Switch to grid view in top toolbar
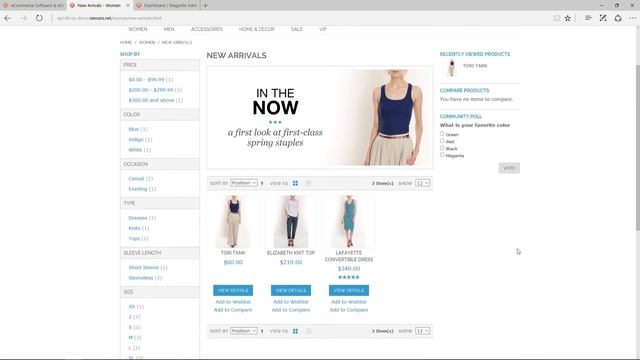Image resolution: width=640 pixels, height=360 pixels. [x=295, y=183]
